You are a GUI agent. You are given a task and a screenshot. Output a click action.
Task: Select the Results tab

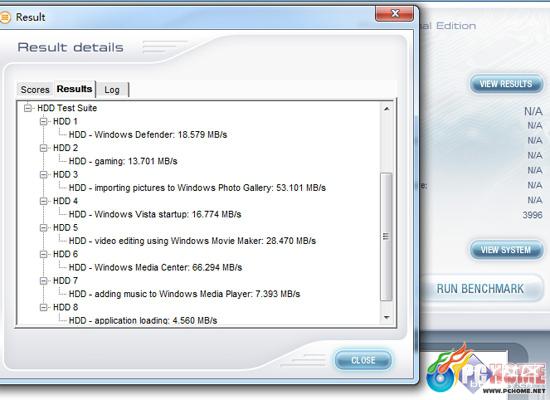pyautogui.click(x=74, y=89)
